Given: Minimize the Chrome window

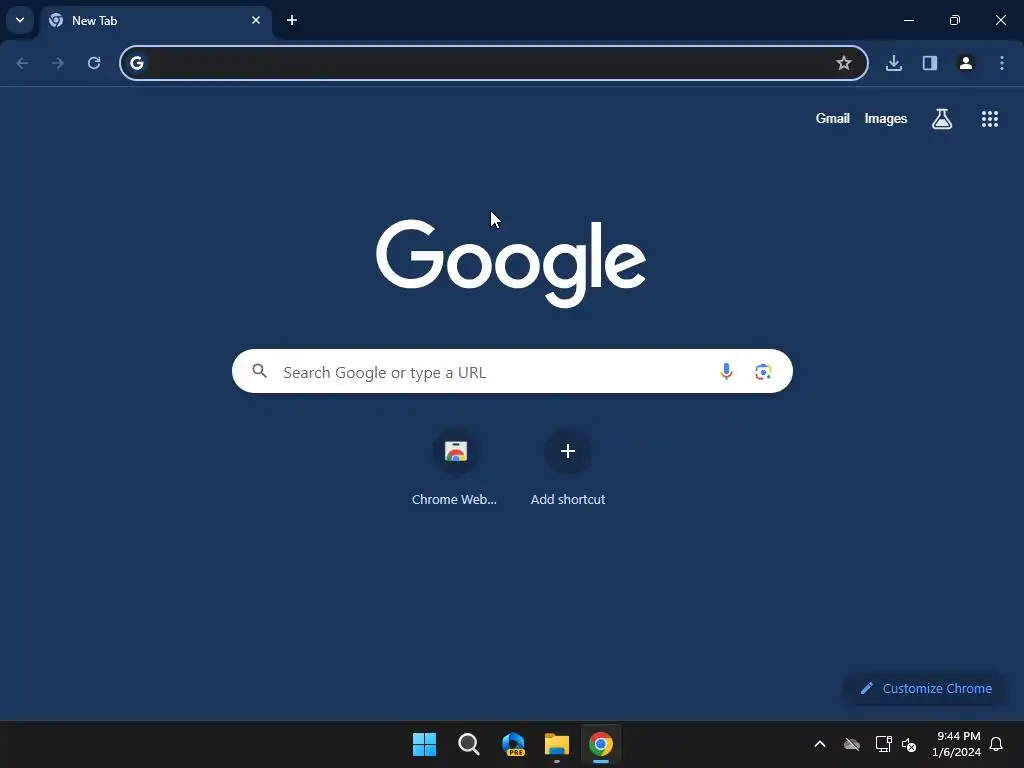Looking at the screenshot, I should pyautogui.click(x=909, y=20).
